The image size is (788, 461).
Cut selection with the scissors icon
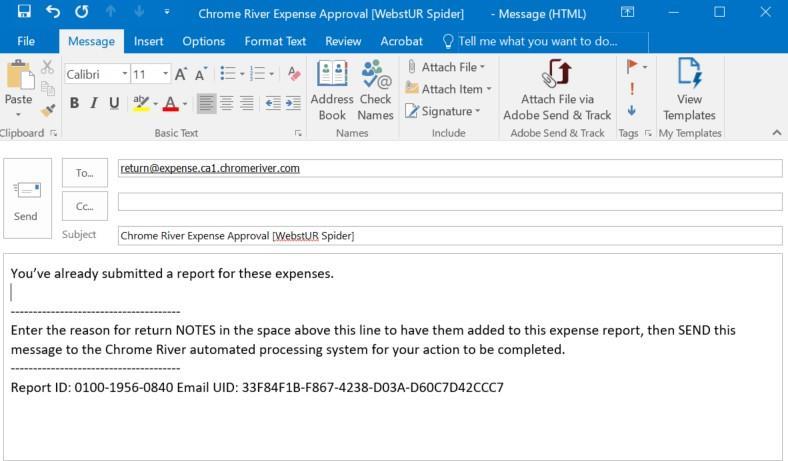coord(47,67)
